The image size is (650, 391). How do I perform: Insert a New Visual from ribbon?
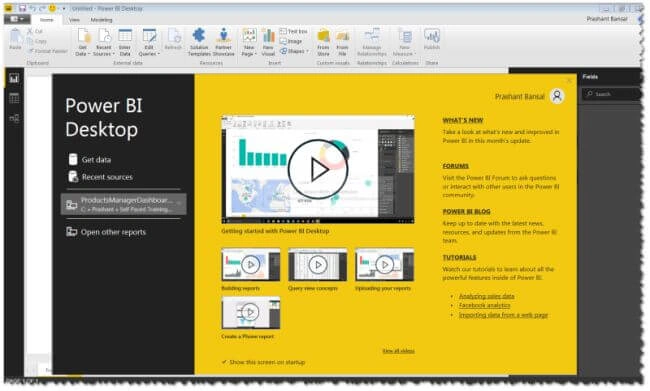pos(268,42)
